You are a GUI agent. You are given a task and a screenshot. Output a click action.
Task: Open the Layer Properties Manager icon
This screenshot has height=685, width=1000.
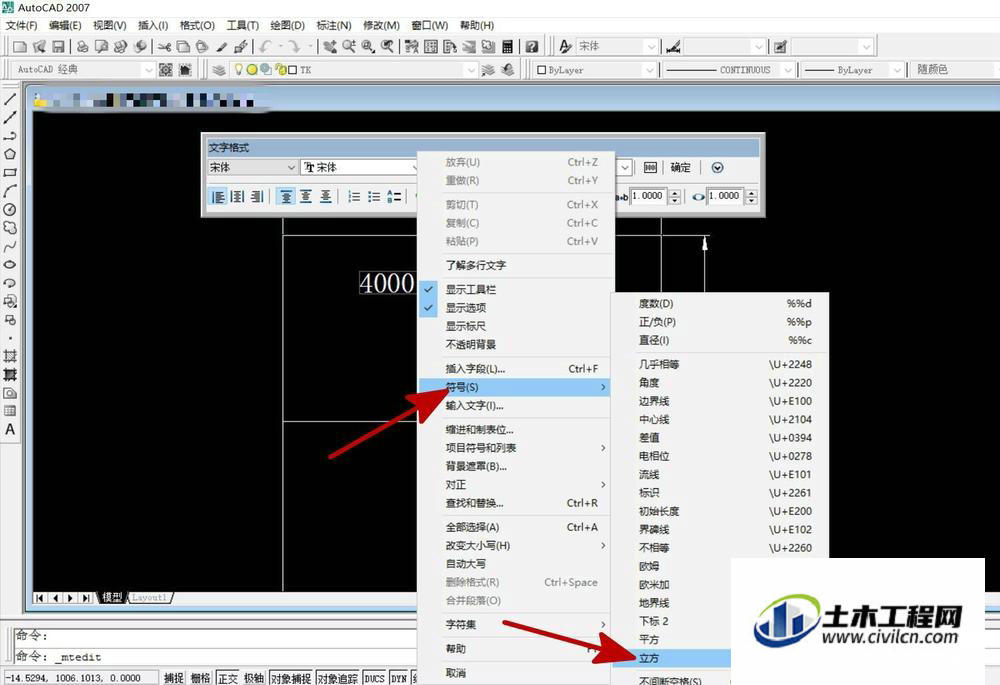pos(219,70)
